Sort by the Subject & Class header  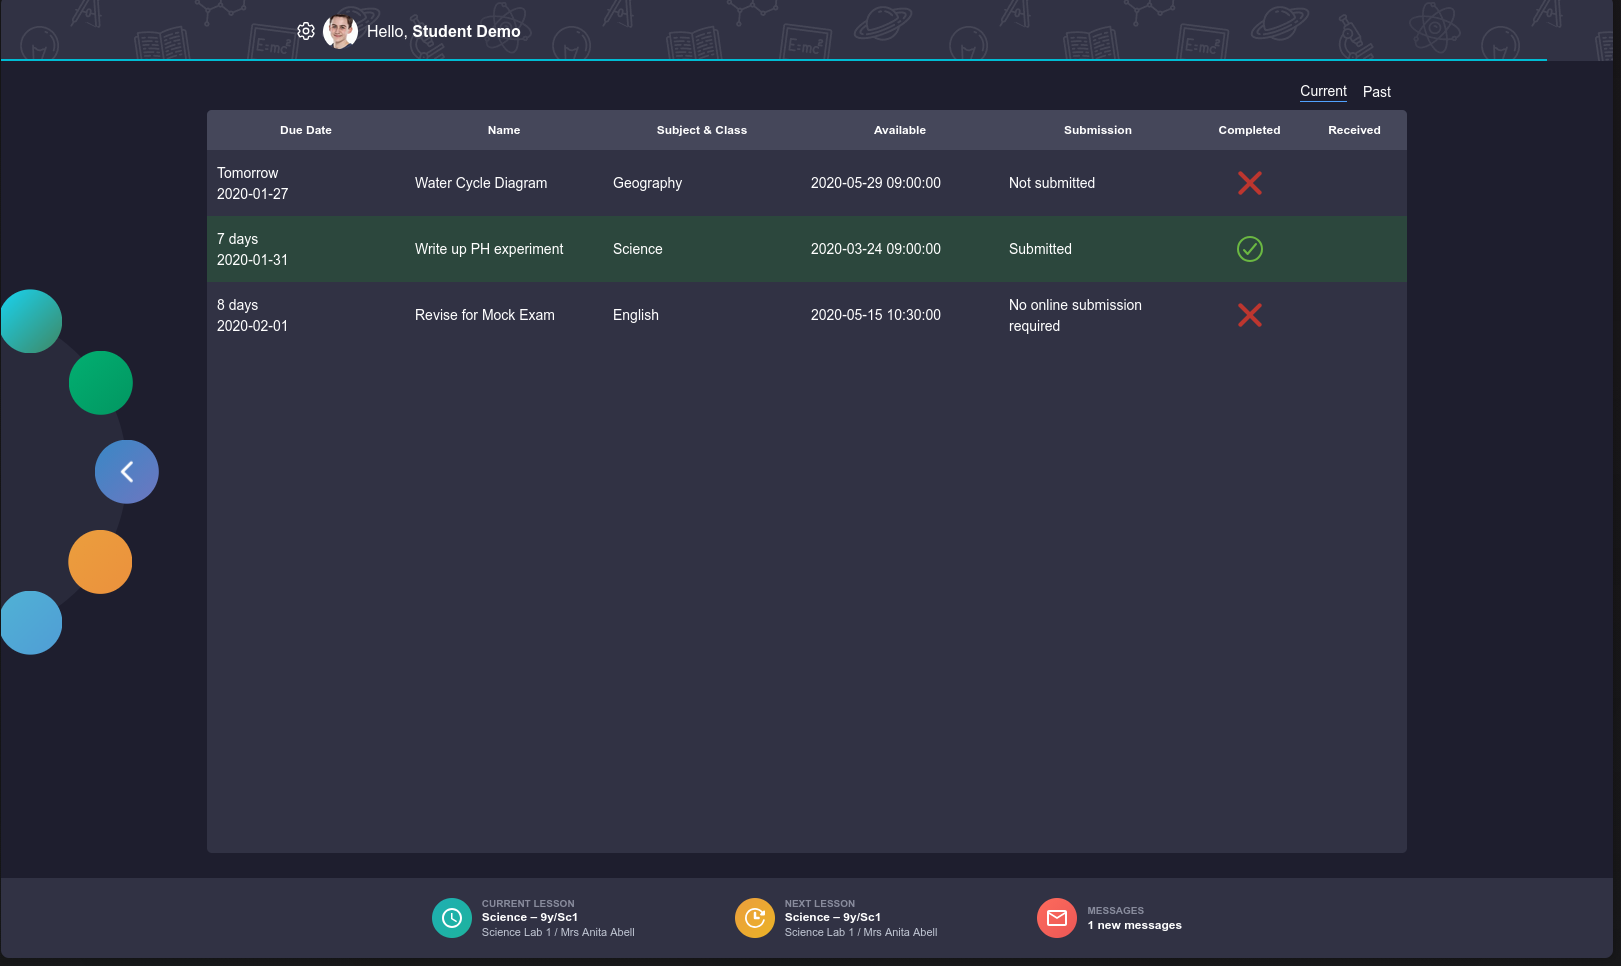click(x=702, y=130)
